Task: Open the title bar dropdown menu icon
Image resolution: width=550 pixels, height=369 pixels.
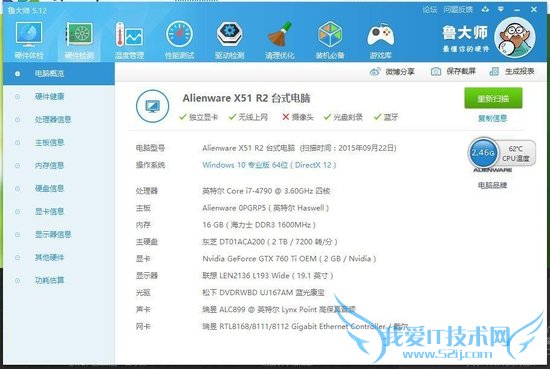Action: (501, 9)
